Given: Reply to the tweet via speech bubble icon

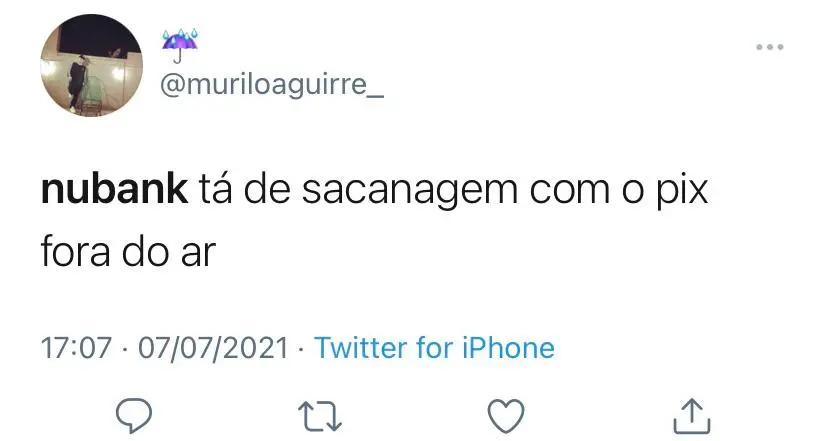Looking at the screenshot, I should pyautogui.click(x=131, y=413).
